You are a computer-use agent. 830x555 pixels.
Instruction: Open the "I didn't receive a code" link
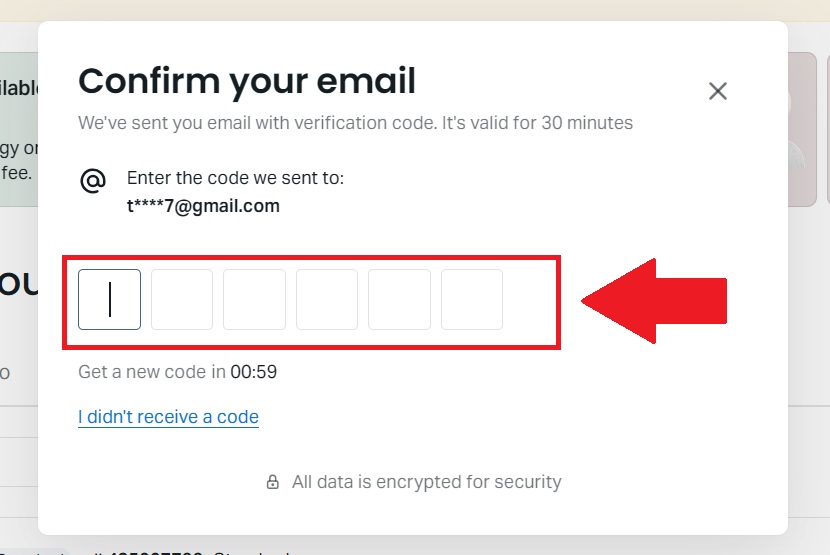tap(168, 417)
